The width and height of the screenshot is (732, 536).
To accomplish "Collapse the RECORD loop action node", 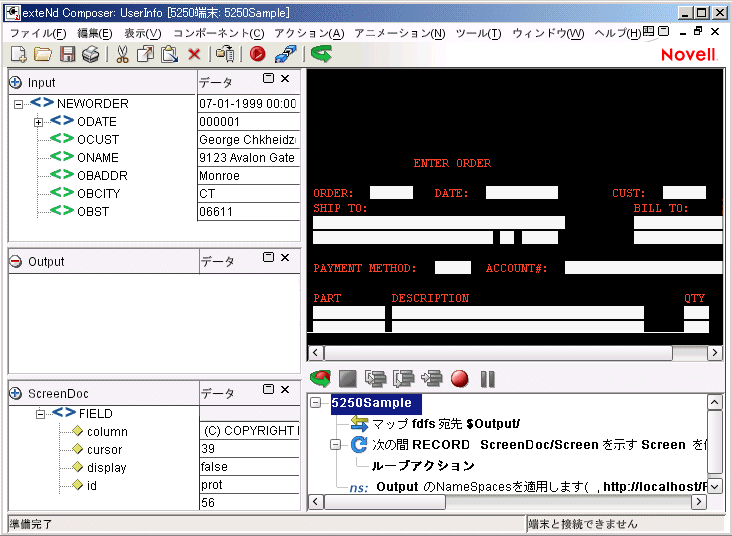I will point(336,444).
